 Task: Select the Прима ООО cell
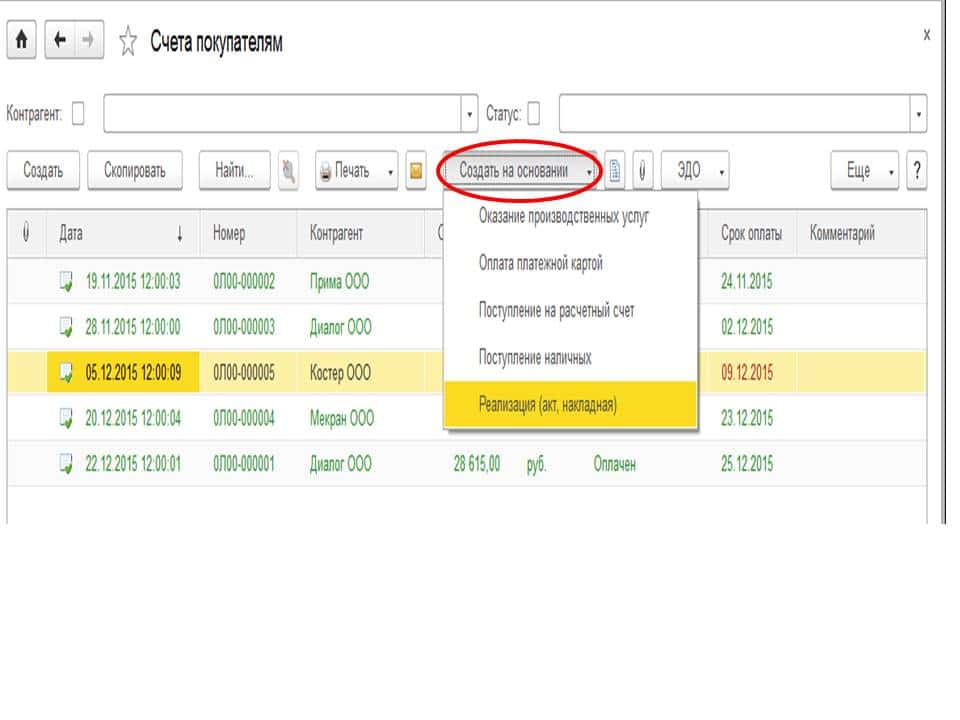(x=339, y=282)
